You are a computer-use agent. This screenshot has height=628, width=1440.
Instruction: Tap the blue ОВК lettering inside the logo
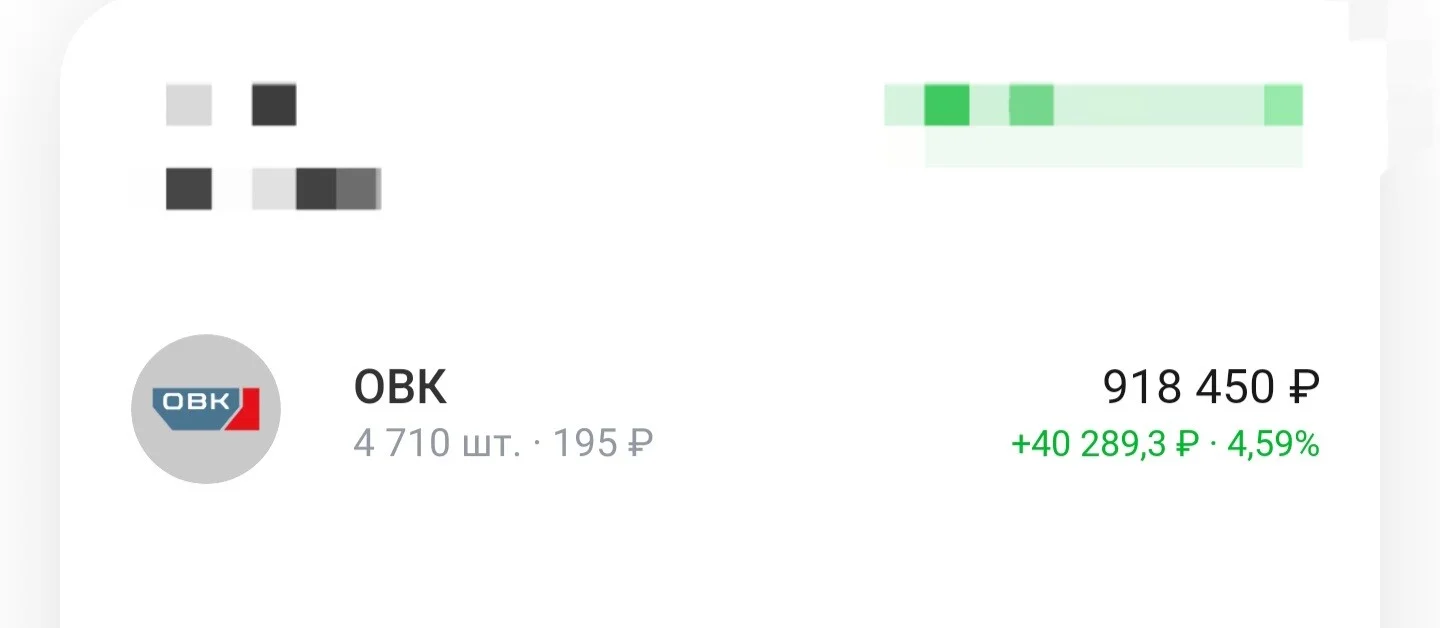(x=196, y=402)
